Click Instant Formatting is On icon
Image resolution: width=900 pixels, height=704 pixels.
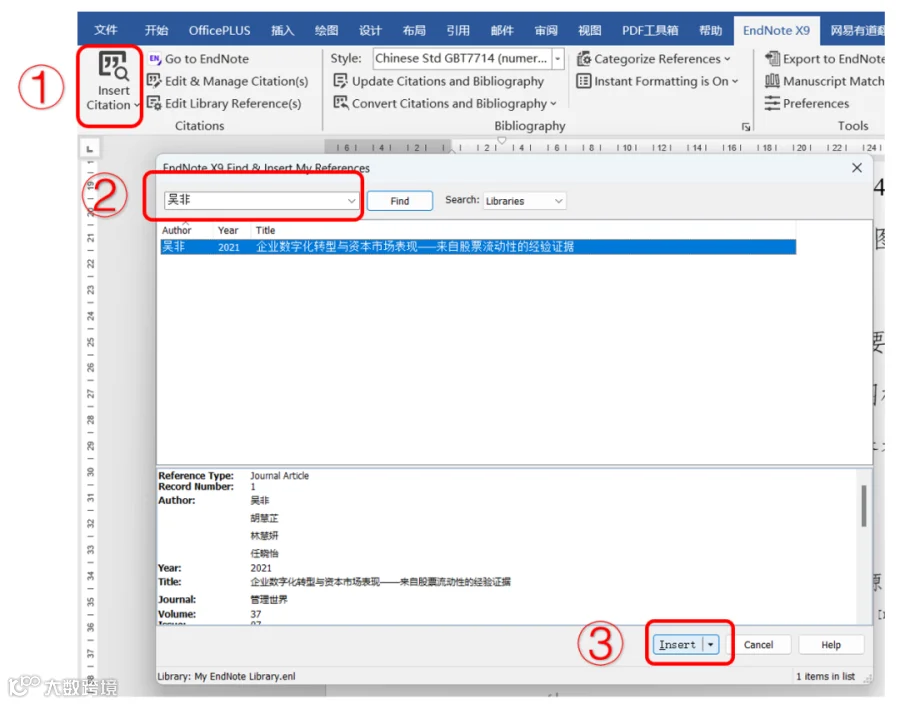click(584, 81)
